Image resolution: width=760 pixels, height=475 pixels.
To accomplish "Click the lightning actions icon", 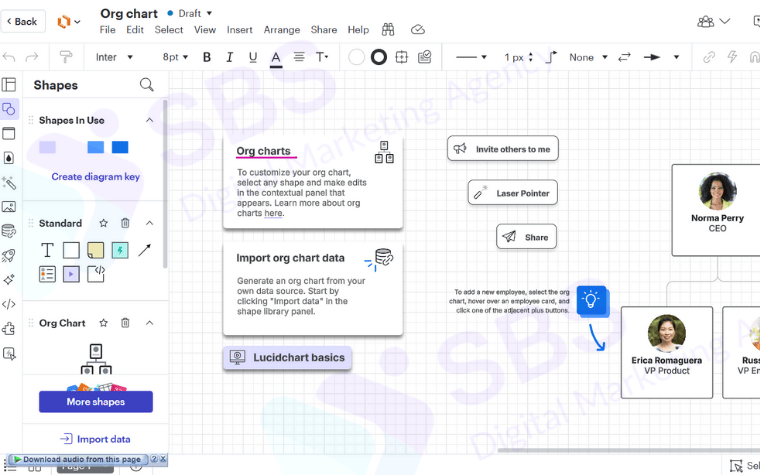I will click(732, 57).
